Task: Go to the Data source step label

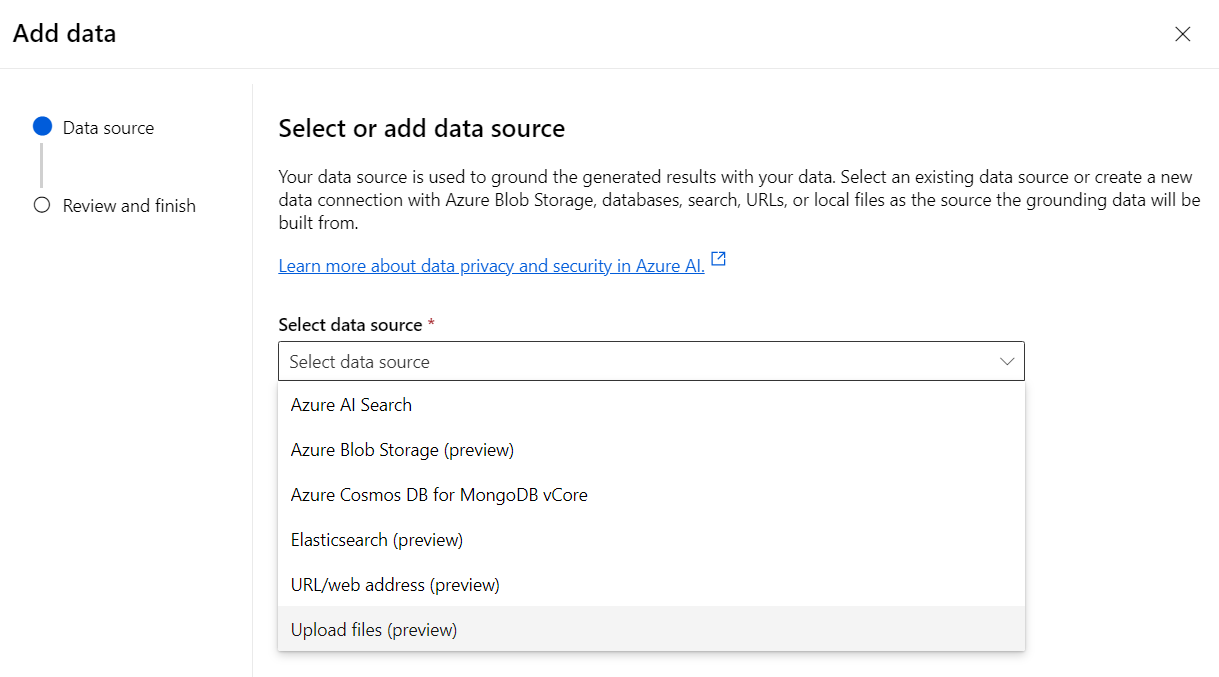Action: click(108, 128)
